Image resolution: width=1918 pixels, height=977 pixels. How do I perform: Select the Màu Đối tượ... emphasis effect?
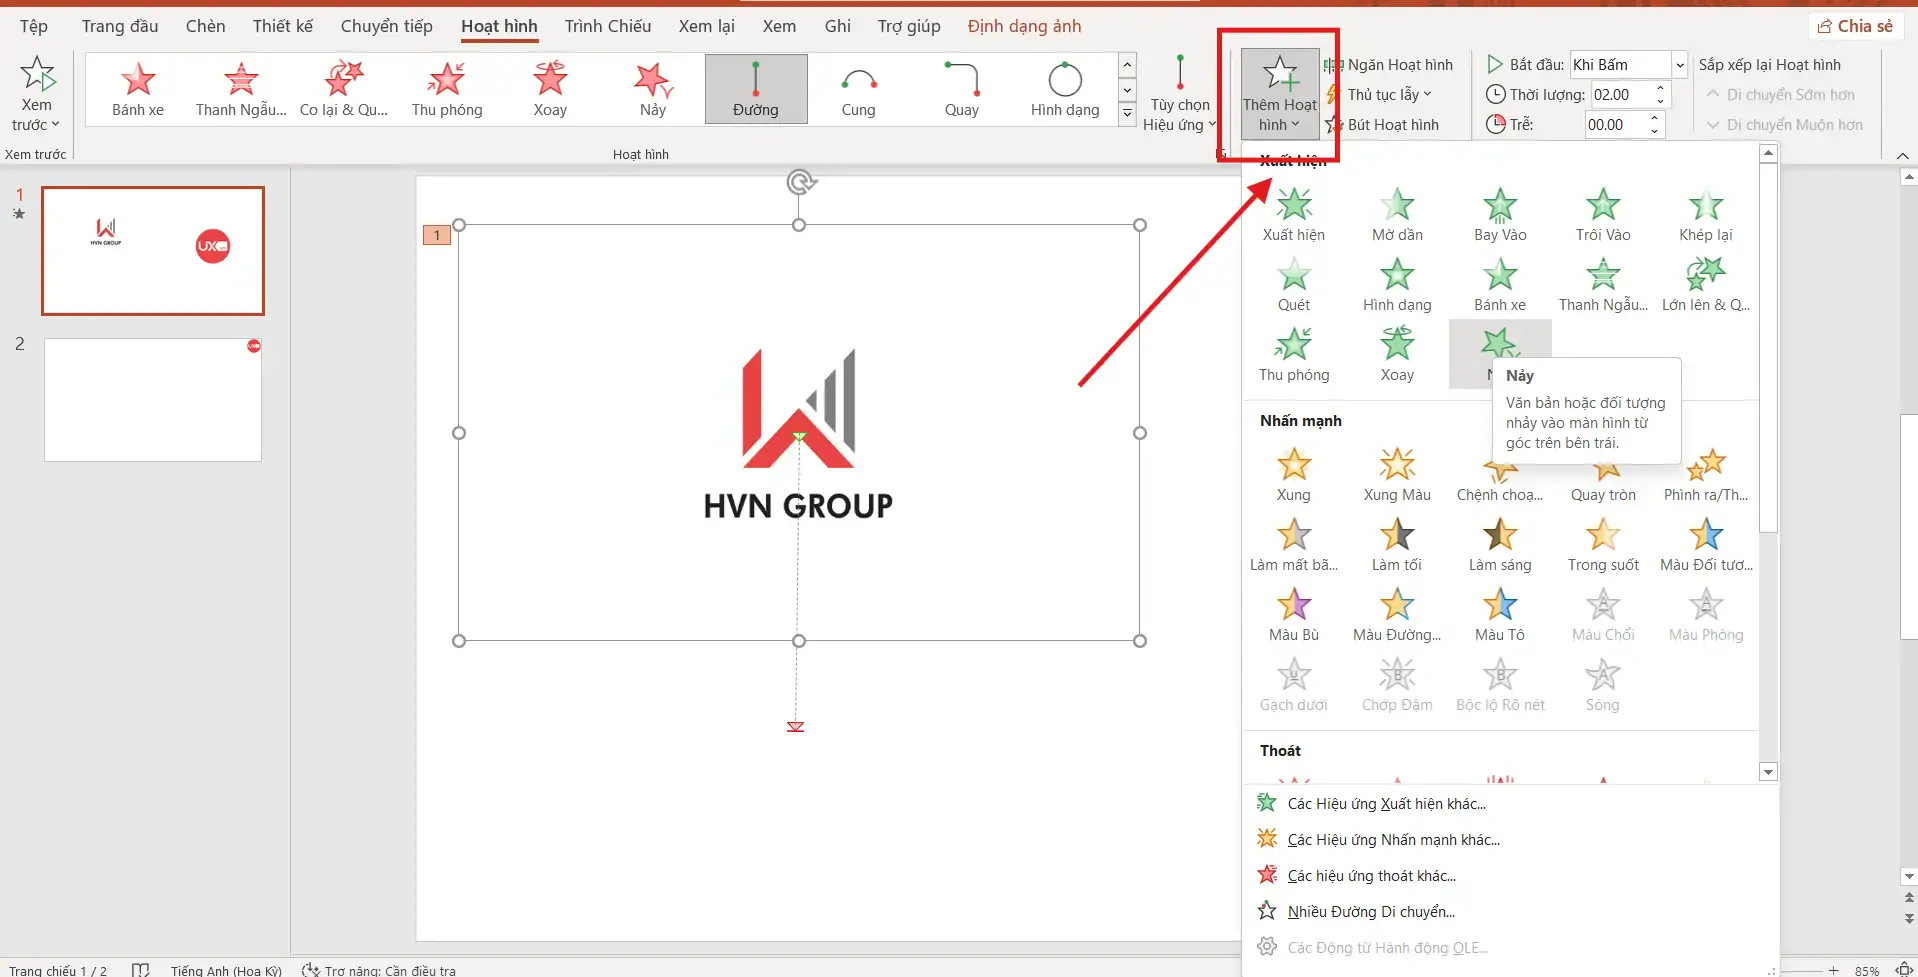point(1706,546)
